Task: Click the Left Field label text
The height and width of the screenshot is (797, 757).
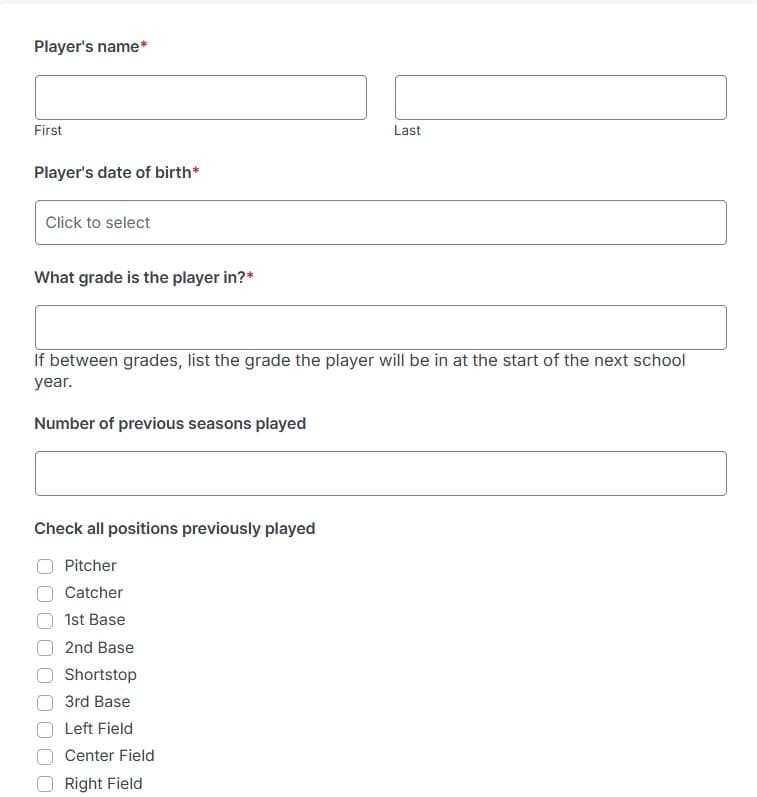Action: click(99, 729)
